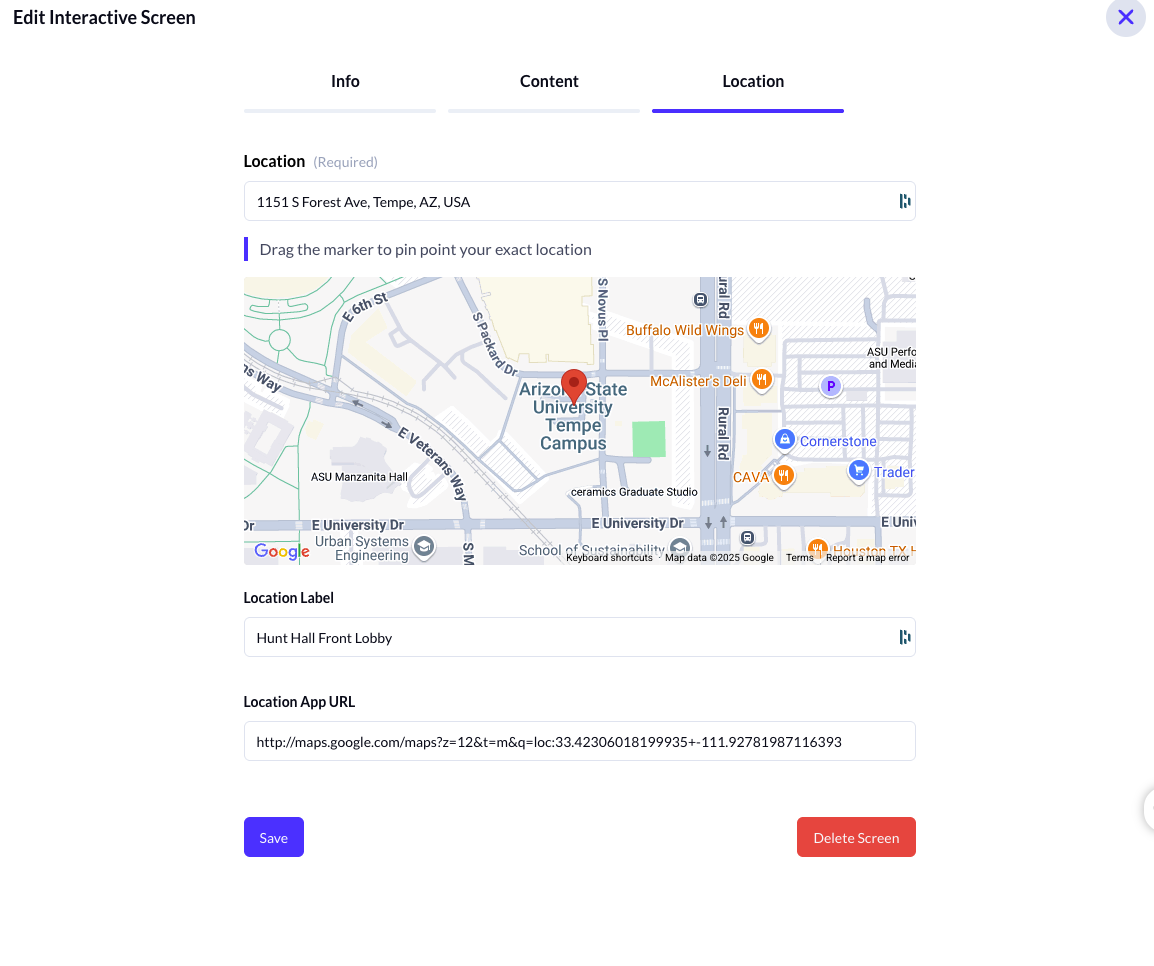Click the Trader Joe's grocery marker

858,471
